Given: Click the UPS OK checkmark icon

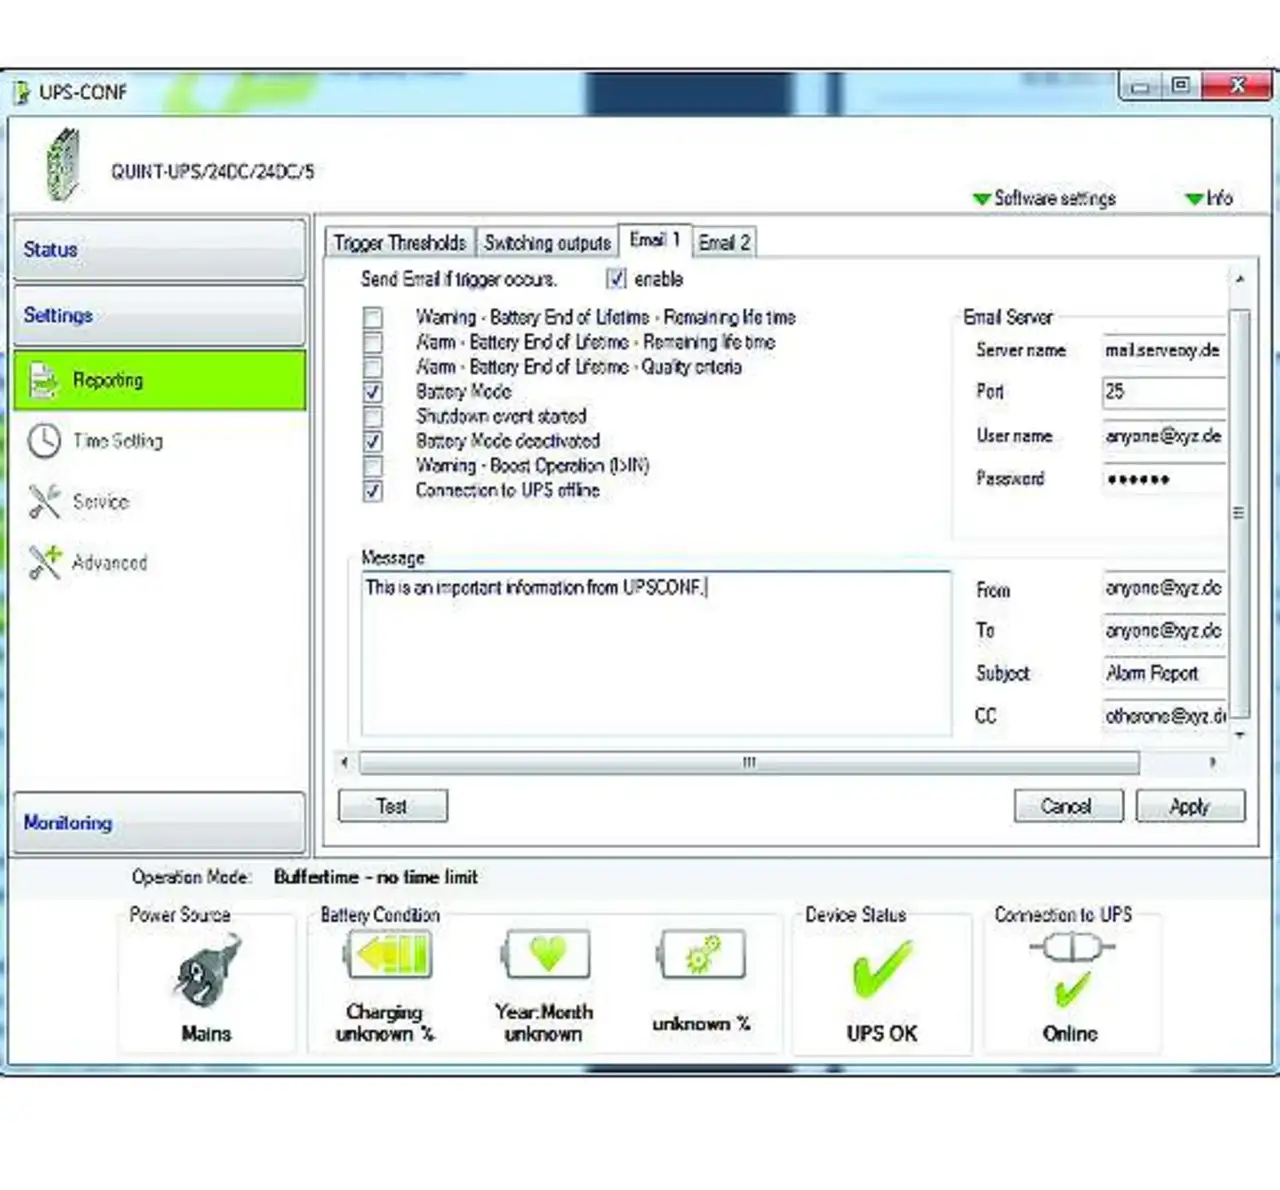Looking at the screenshot, I should [881, 970].
